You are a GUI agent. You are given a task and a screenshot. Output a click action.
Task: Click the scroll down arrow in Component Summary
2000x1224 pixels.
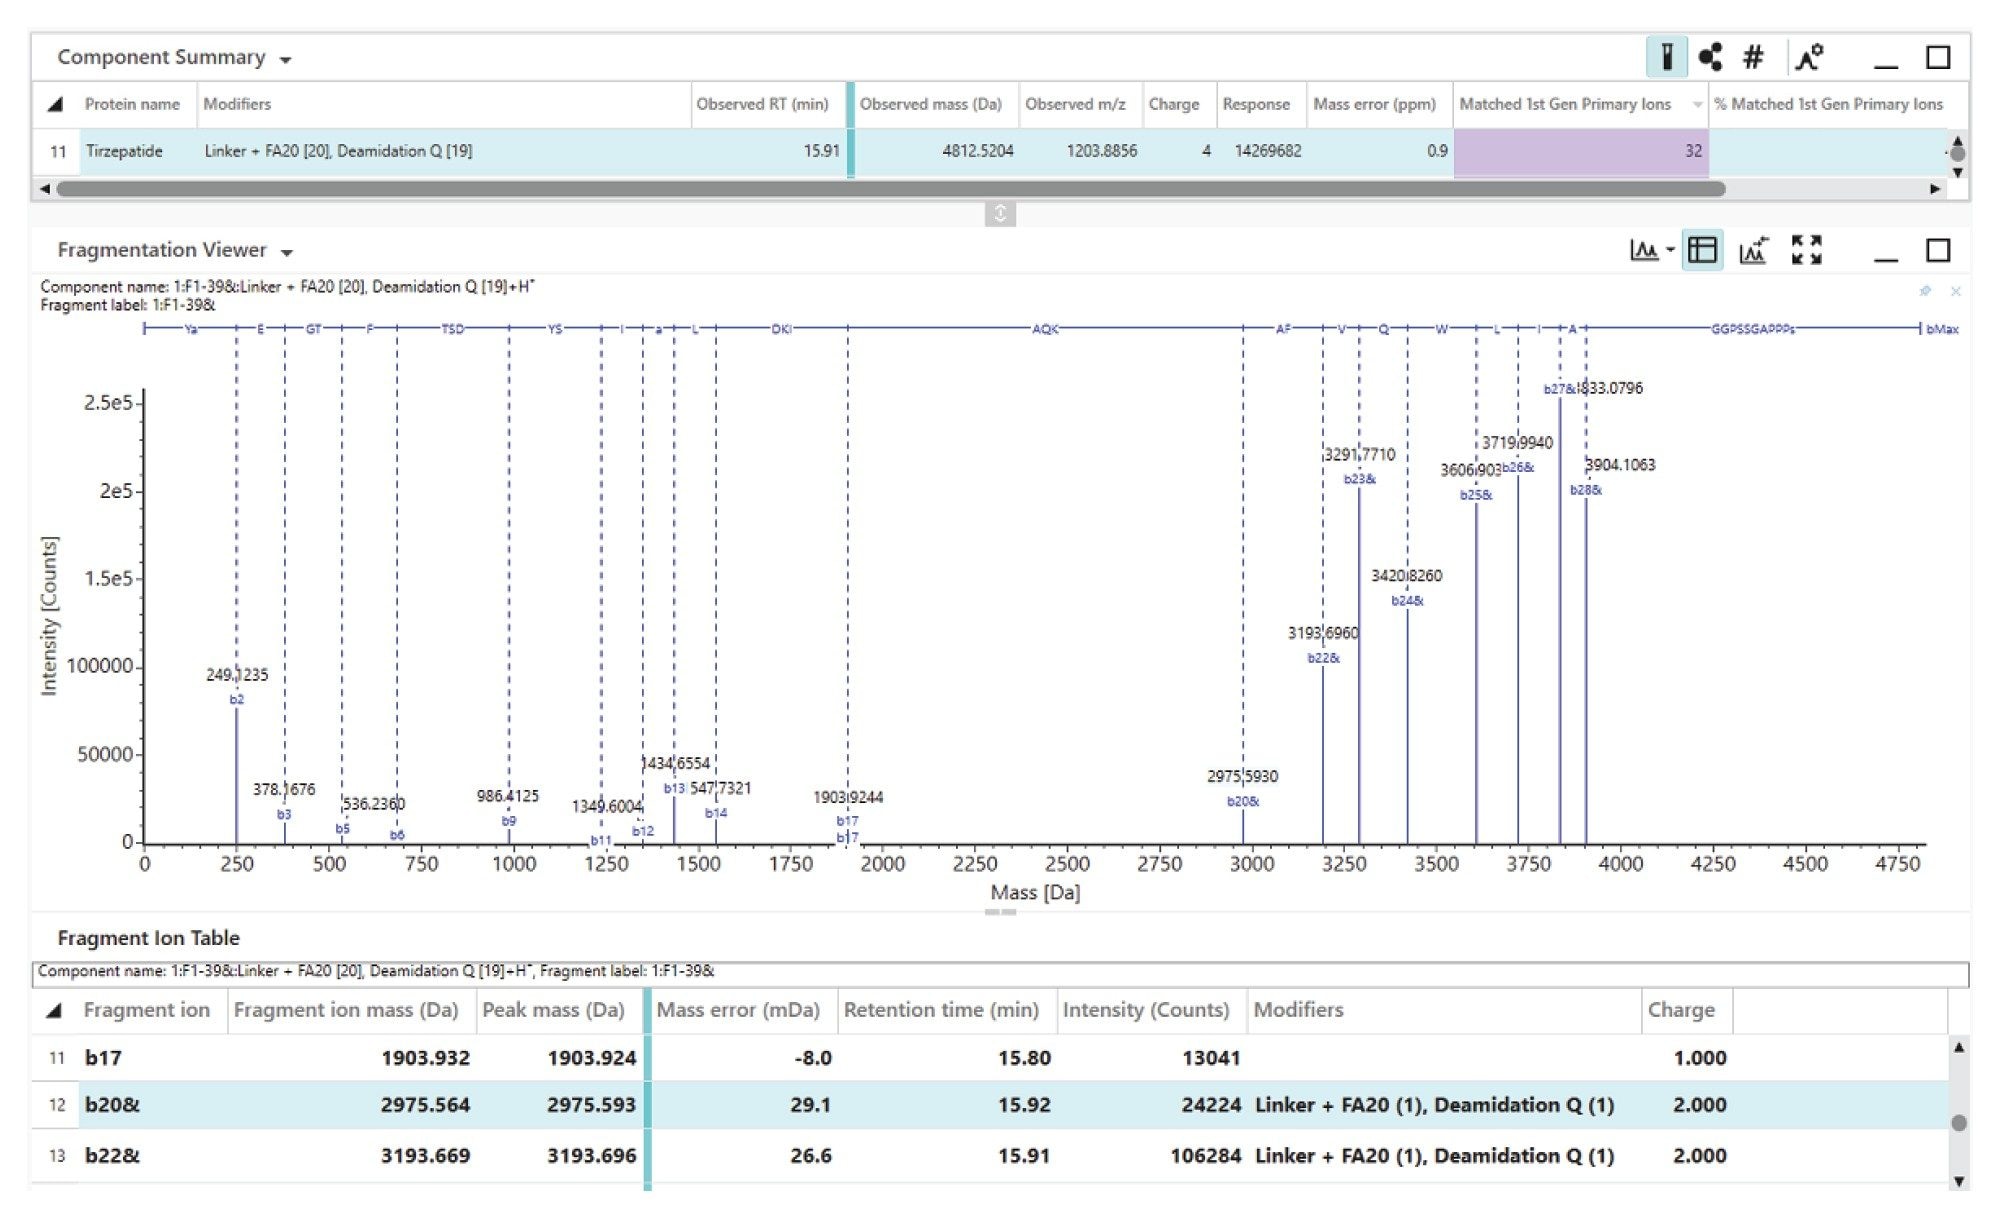click(1957, 172)
